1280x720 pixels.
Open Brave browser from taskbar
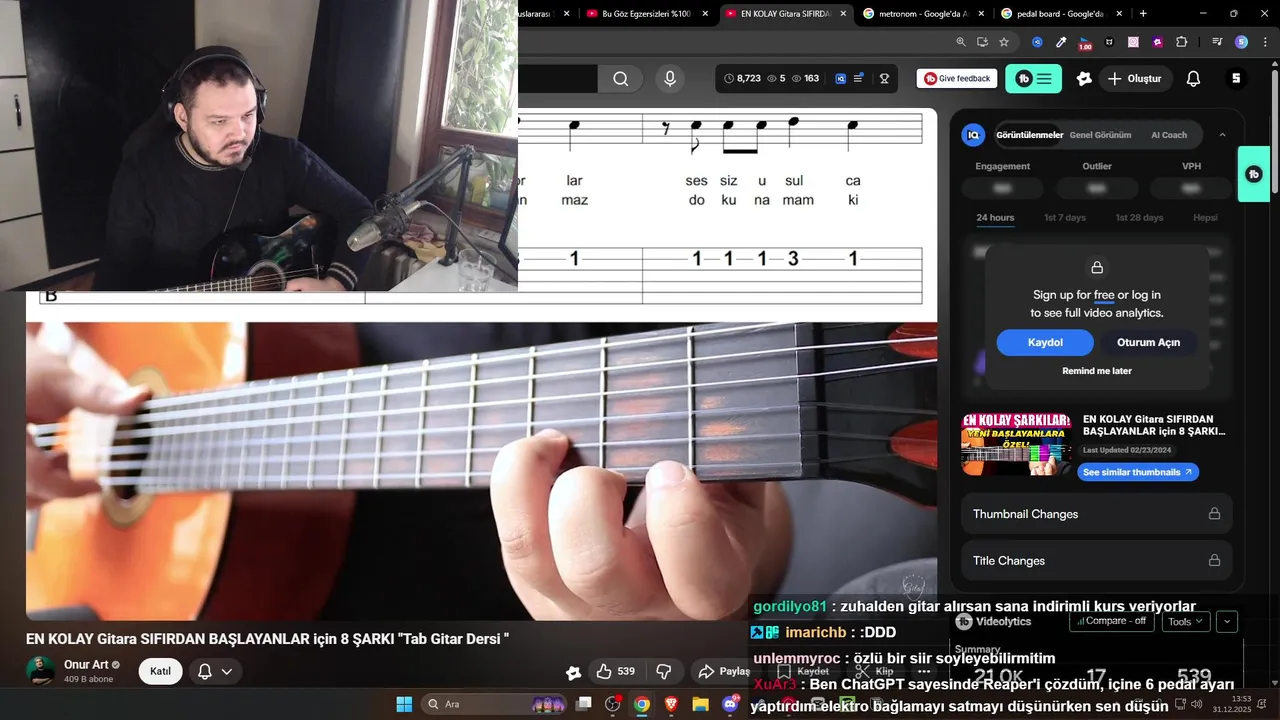(x=671, y=704)
